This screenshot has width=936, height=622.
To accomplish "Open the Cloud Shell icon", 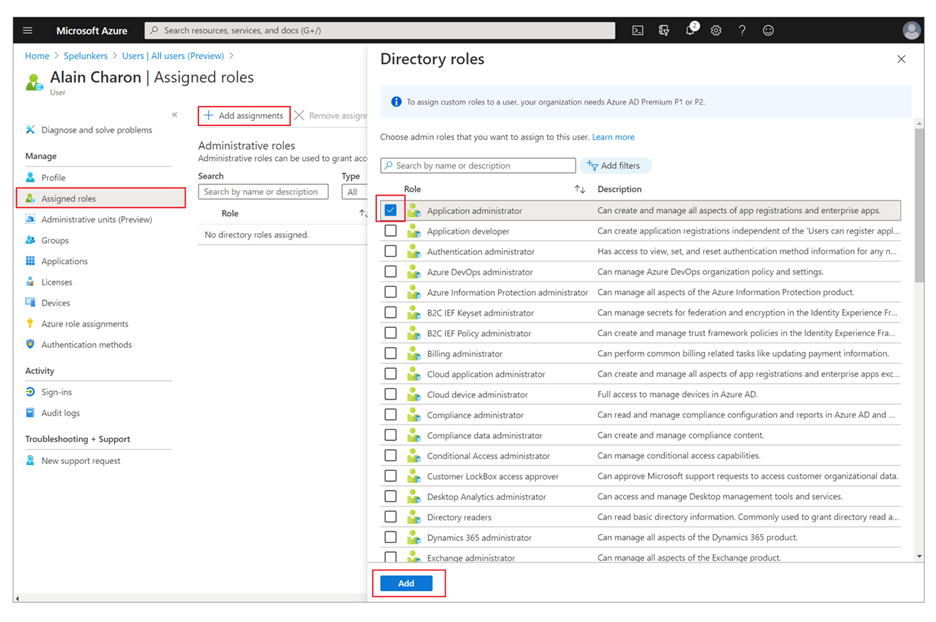I will click(x=638, y=30).
